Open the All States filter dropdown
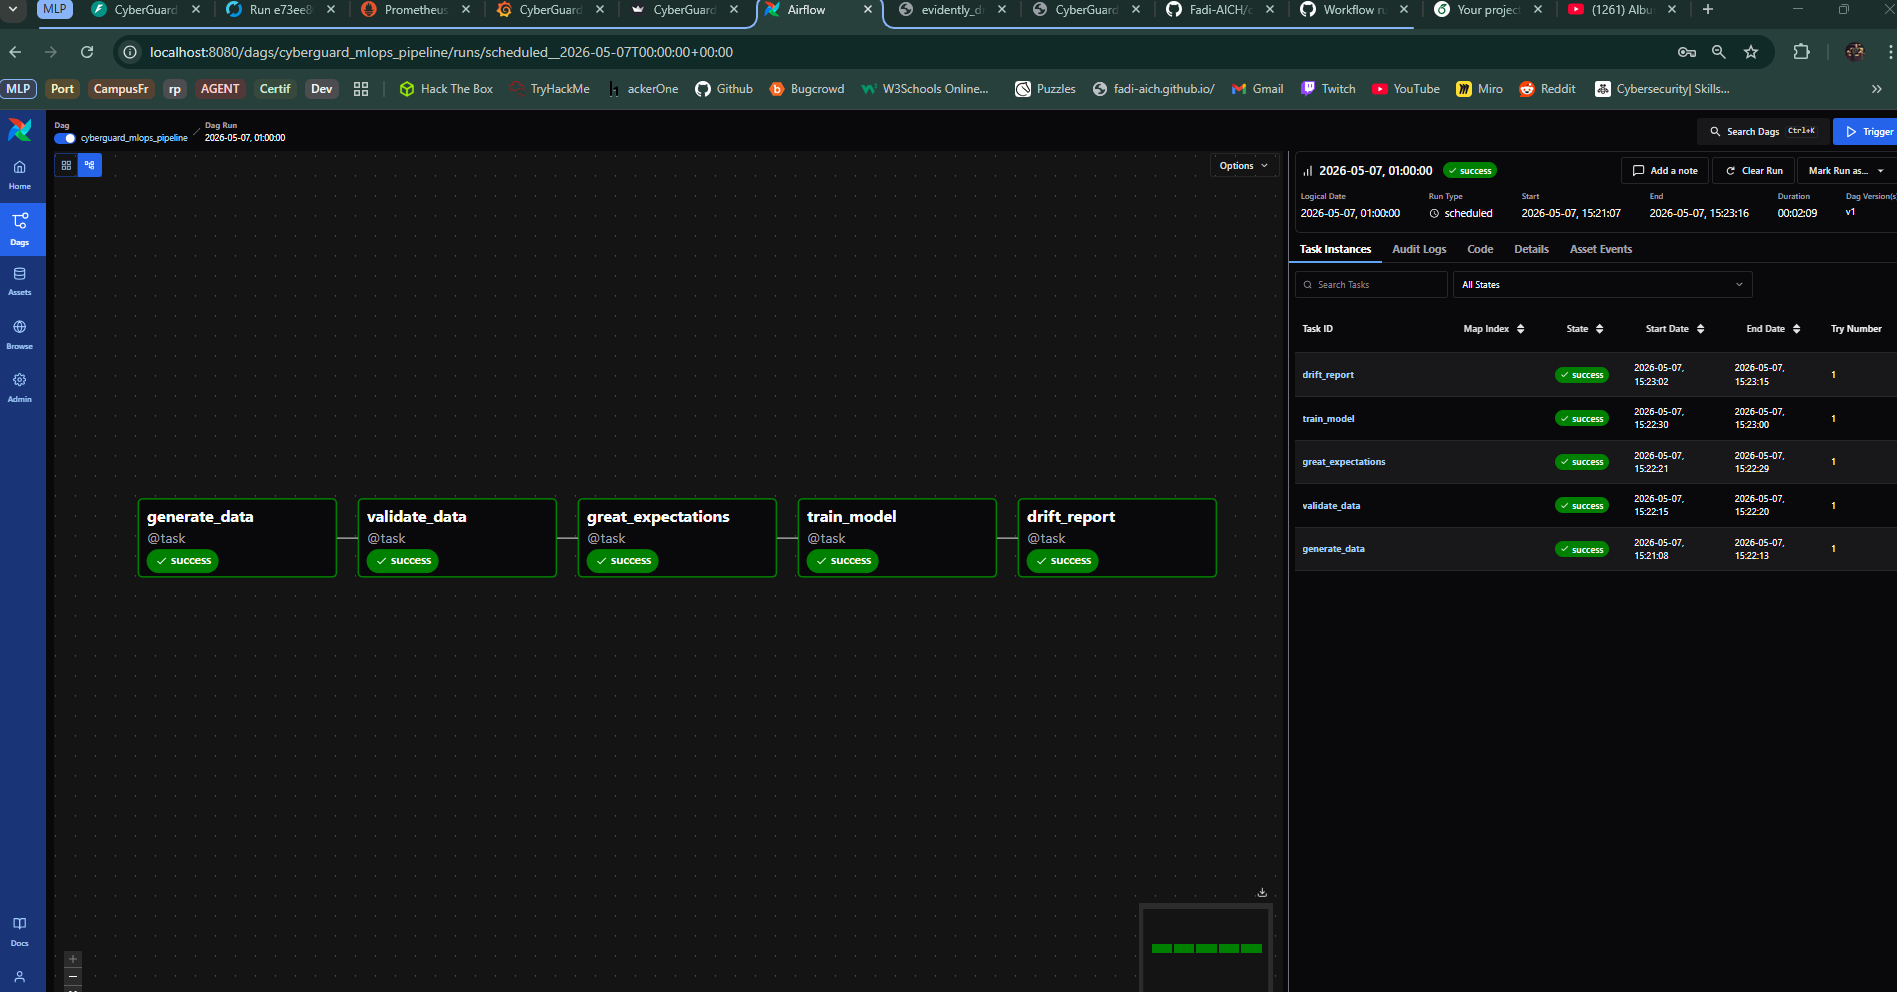 (x=1602, y=285)
